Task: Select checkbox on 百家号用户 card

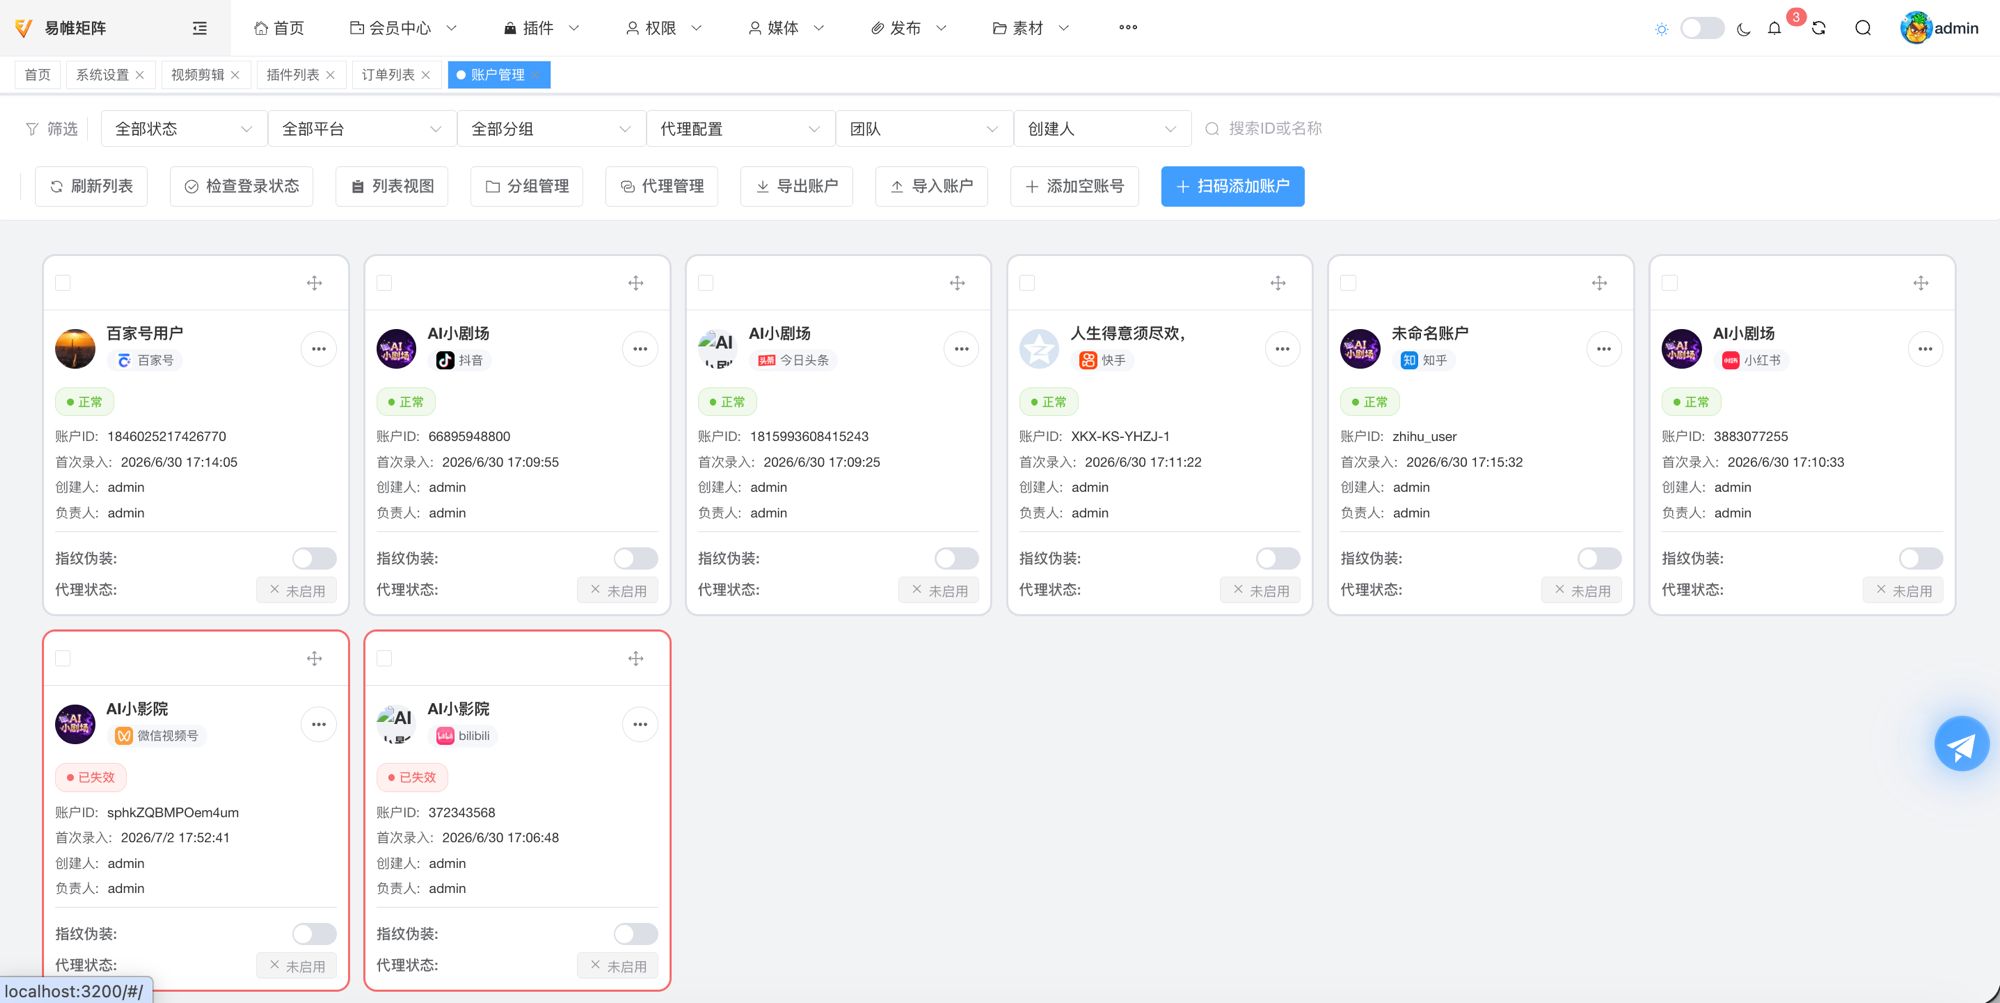Action: point(63,283)
